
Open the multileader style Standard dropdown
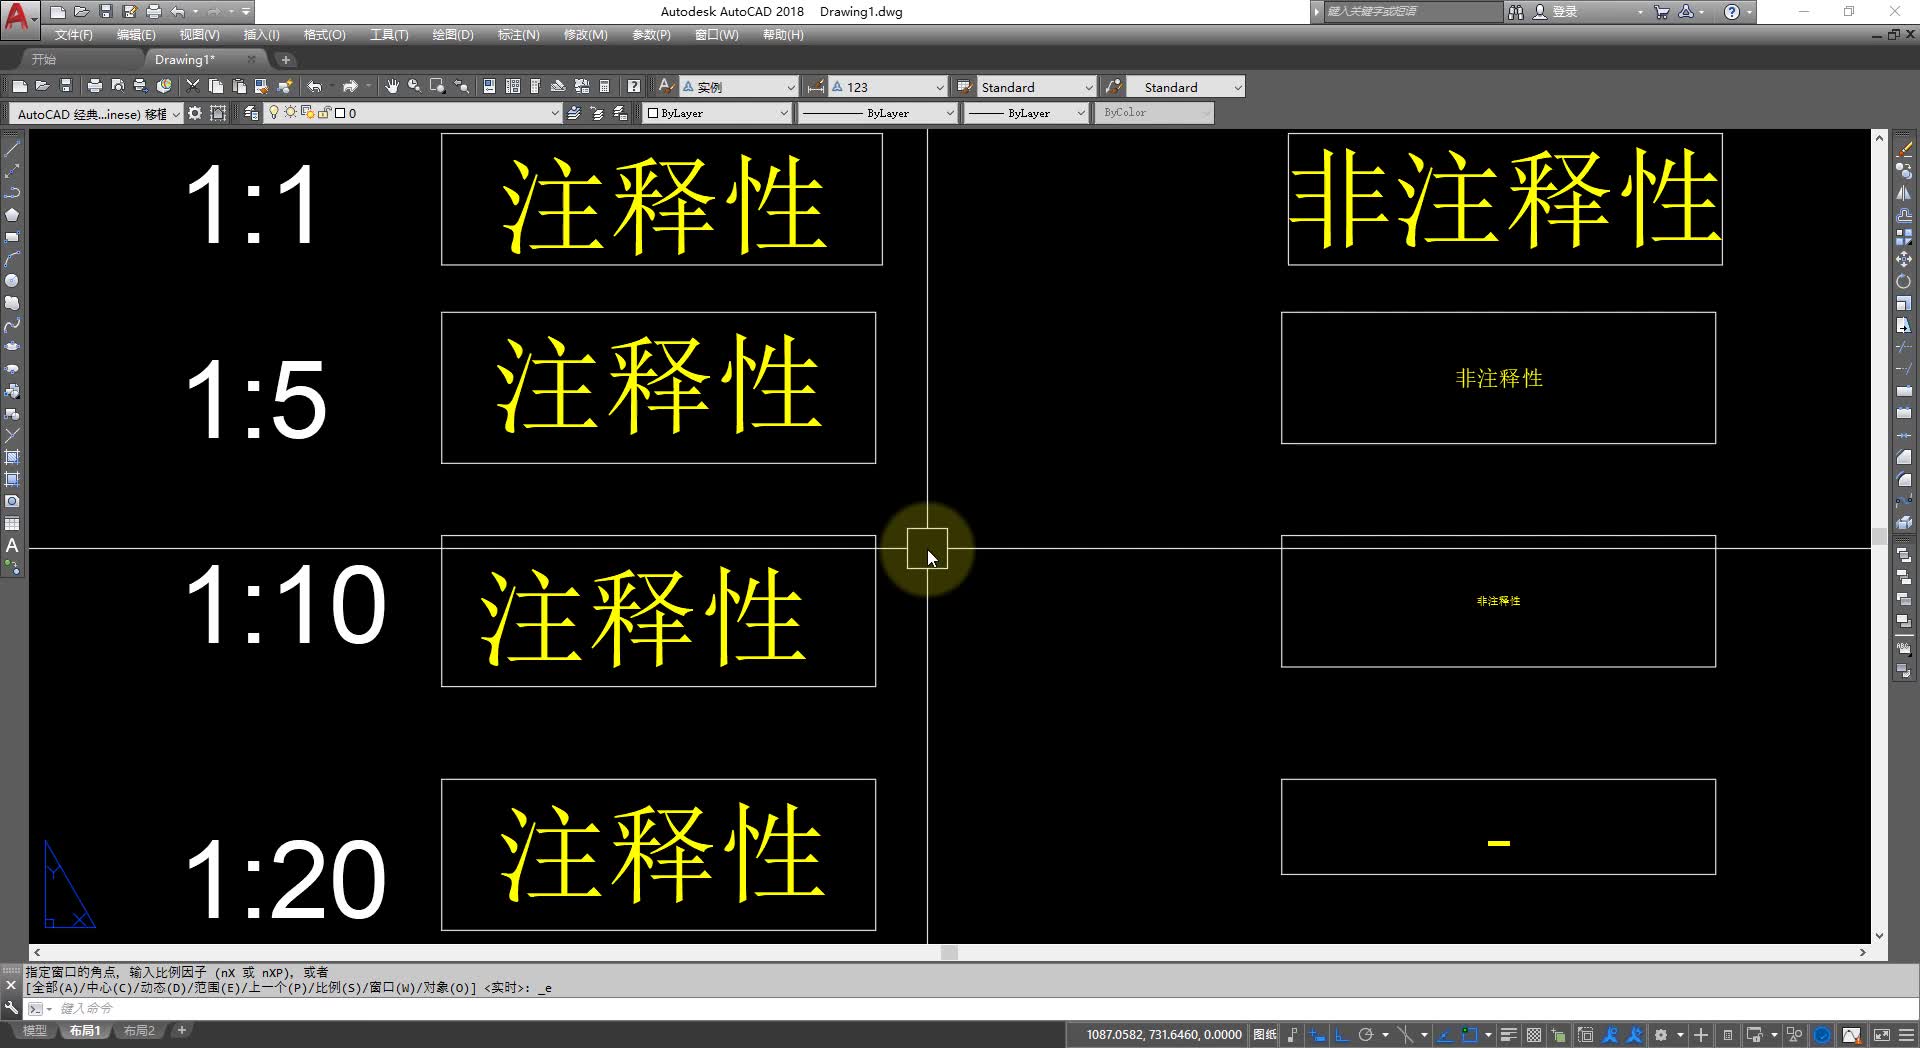pos(1186,87)
